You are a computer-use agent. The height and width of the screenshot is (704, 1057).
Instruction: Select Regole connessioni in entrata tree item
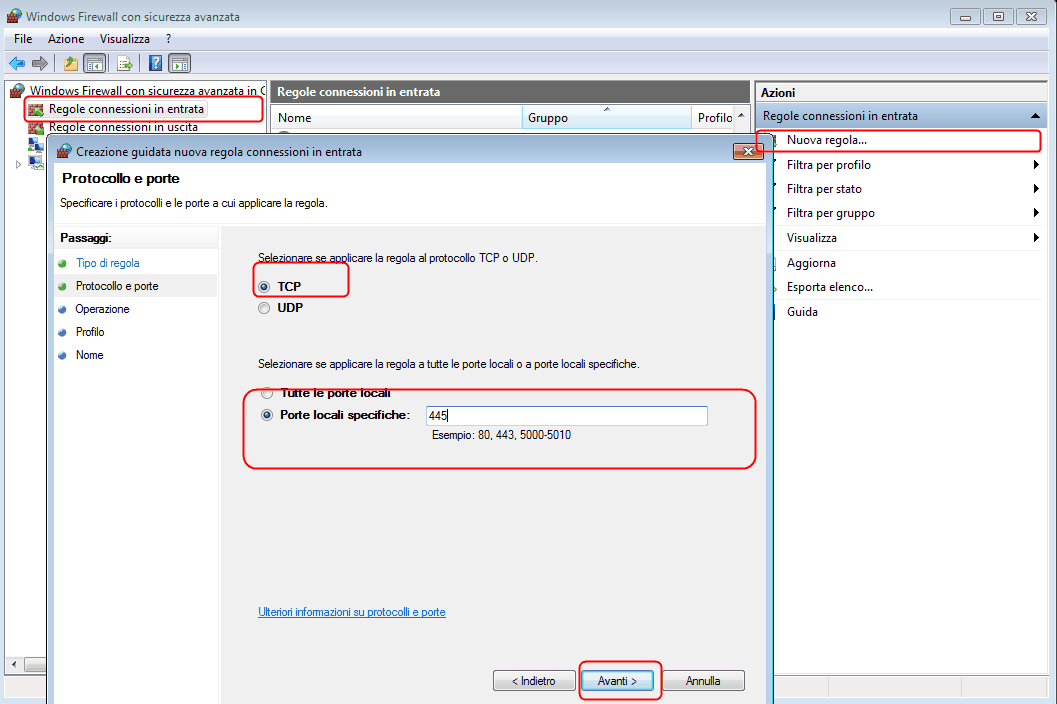point(126,109)
